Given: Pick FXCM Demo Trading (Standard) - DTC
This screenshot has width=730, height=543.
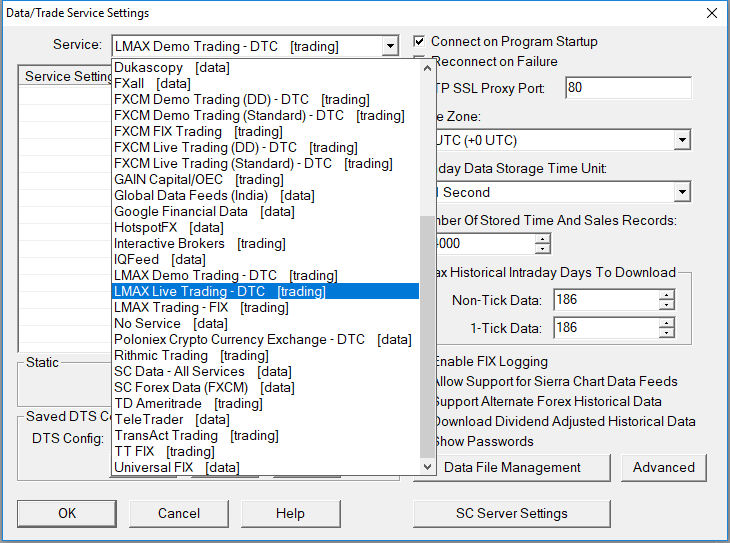Looking at the screenshot, I should click(265, 115).
